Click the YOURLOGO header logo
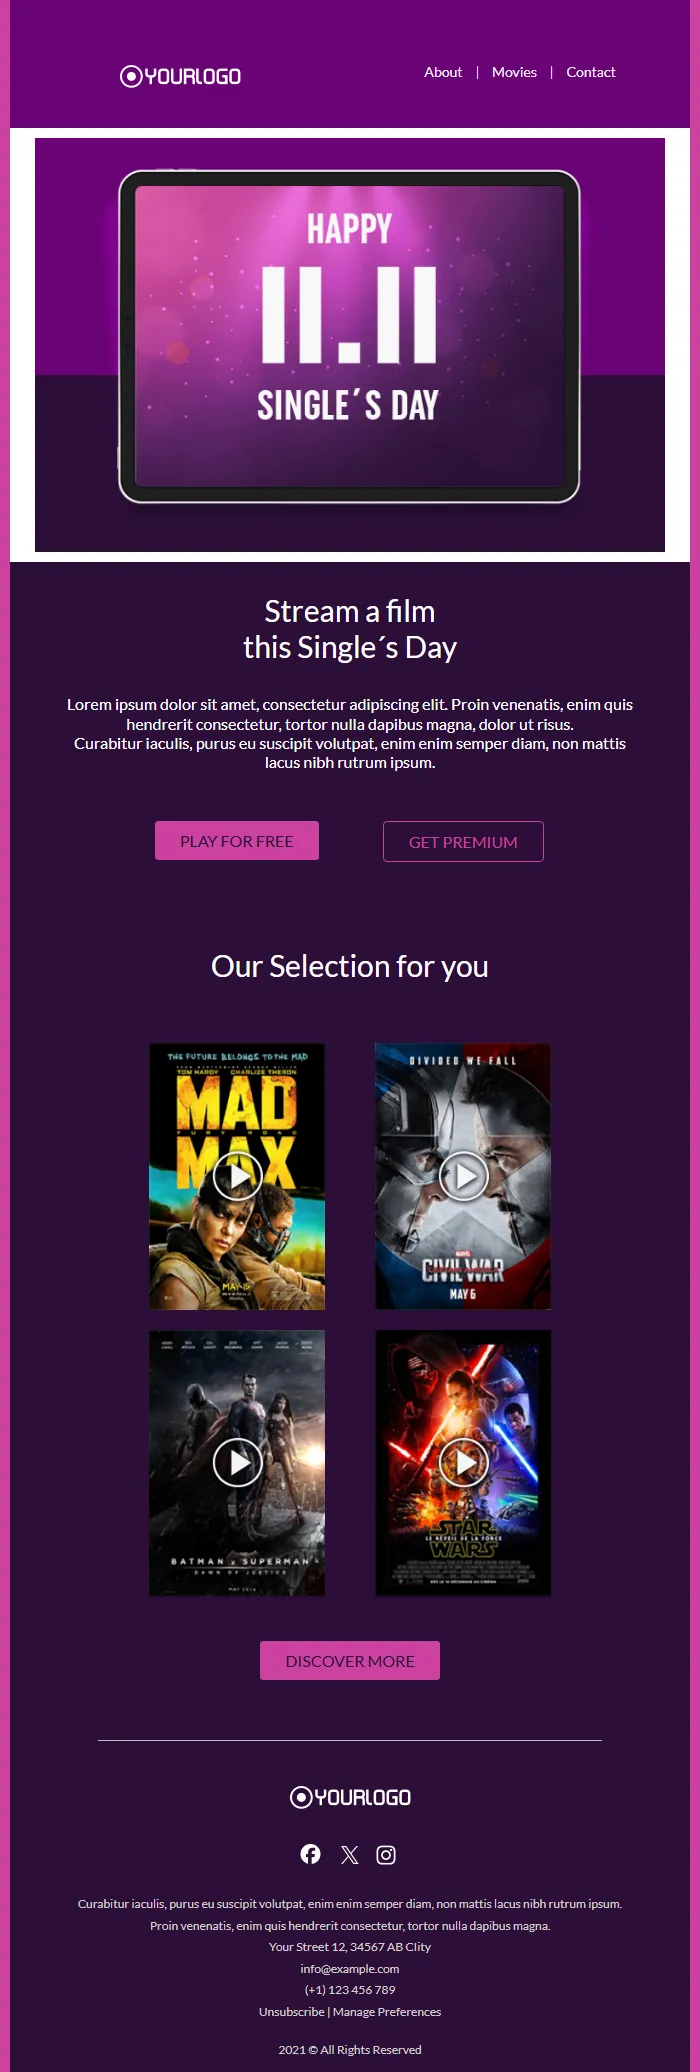 point(180,76)
